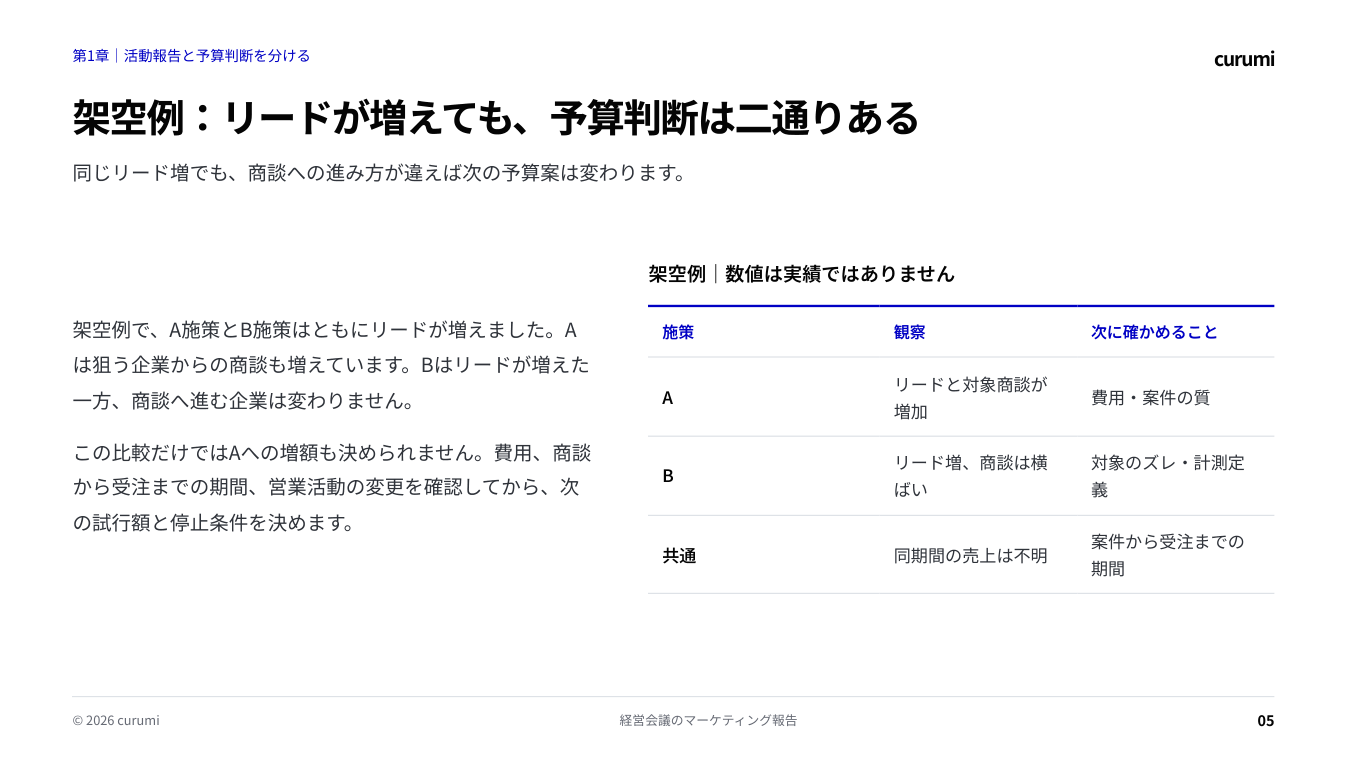Click the subtitle starting with 同じリード増でも
Image resolution: width=1348 pixels, height=757 pixels.
pos(380,172)
